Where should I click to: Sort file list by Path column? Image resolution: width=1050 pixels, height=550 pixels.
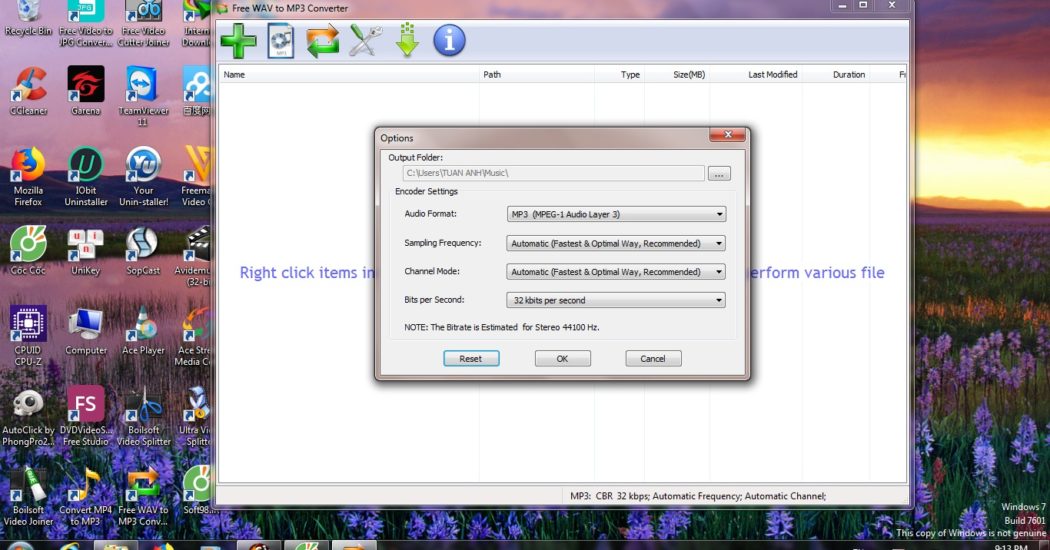536,74
